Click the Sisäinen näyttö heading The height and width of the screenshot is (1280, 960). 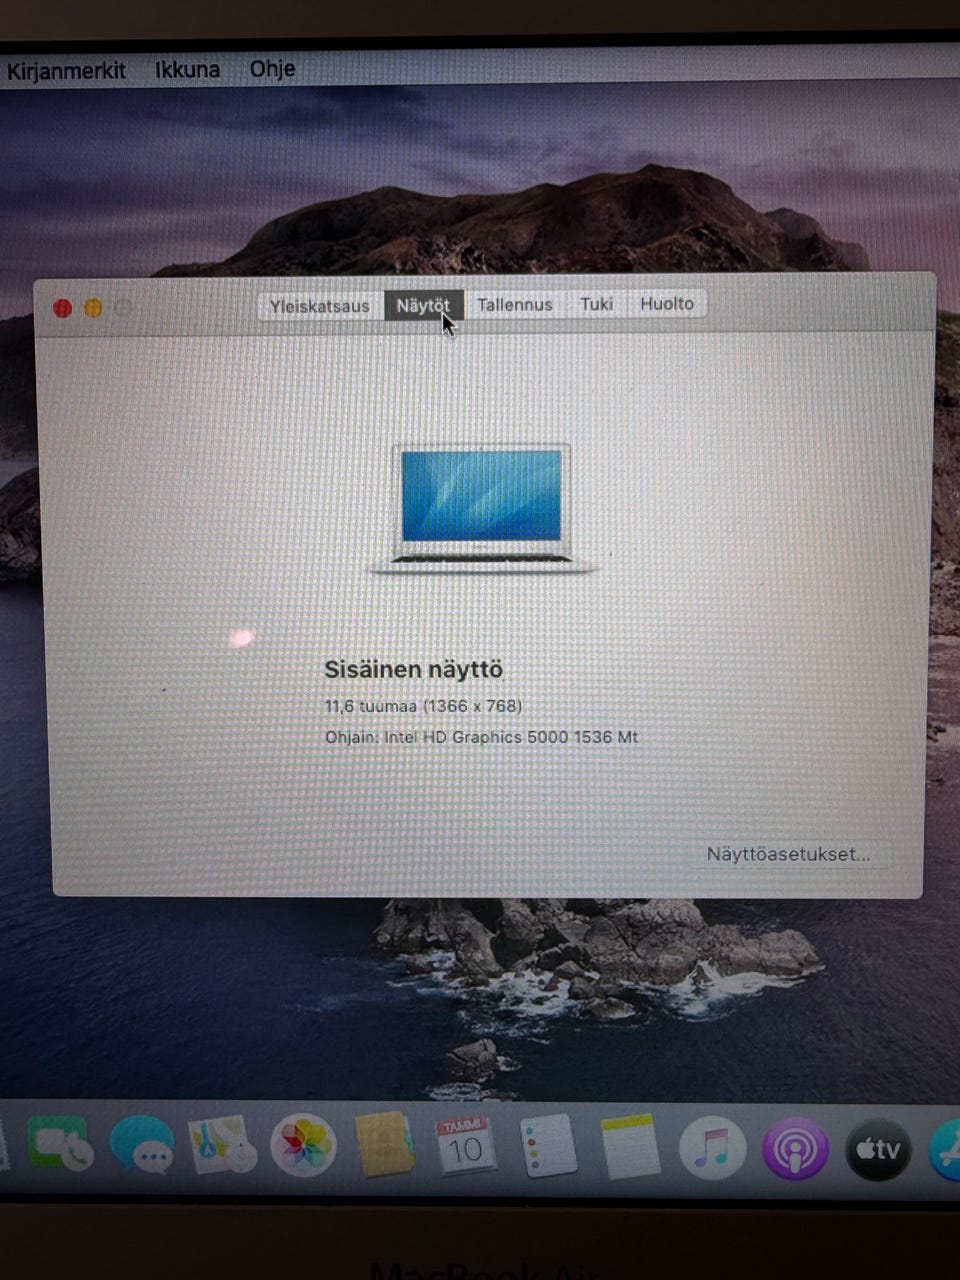click(413, 669)
